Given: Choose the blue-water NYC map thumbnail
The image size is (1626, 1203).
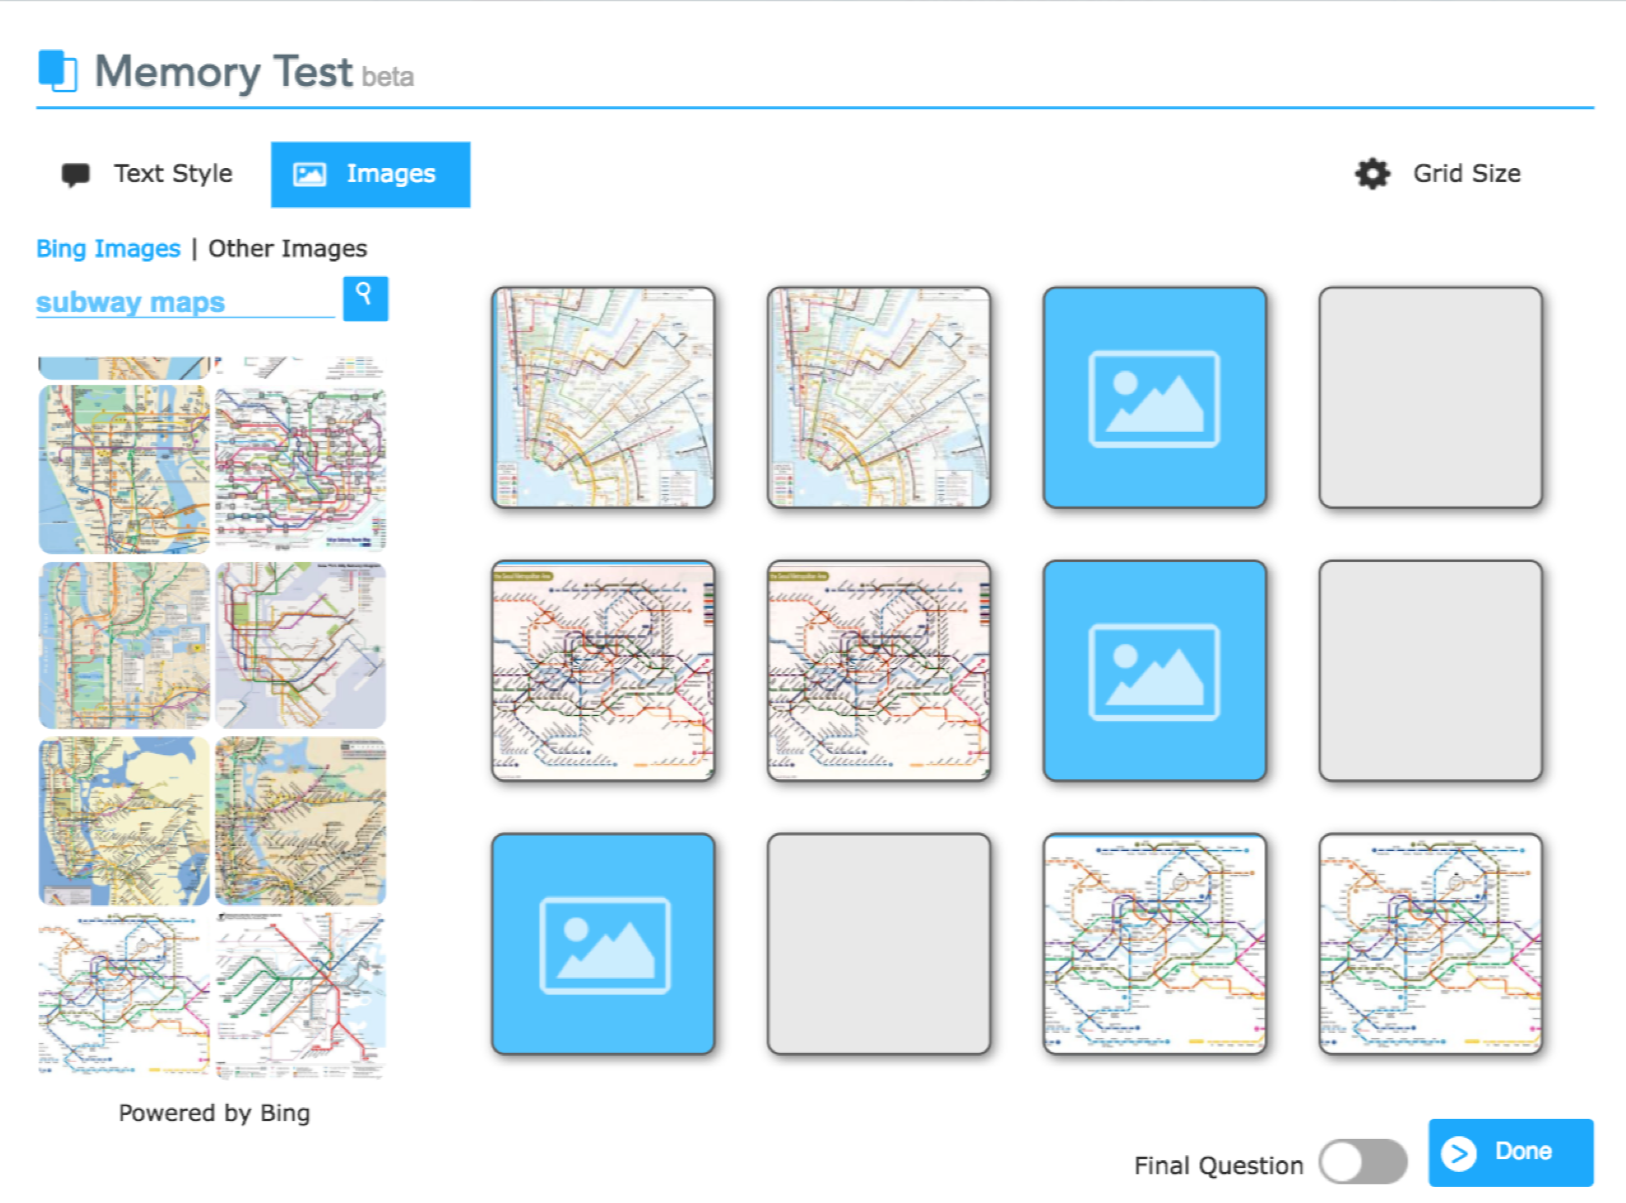Looking at the screenshot, I should (x=124, y=821).
